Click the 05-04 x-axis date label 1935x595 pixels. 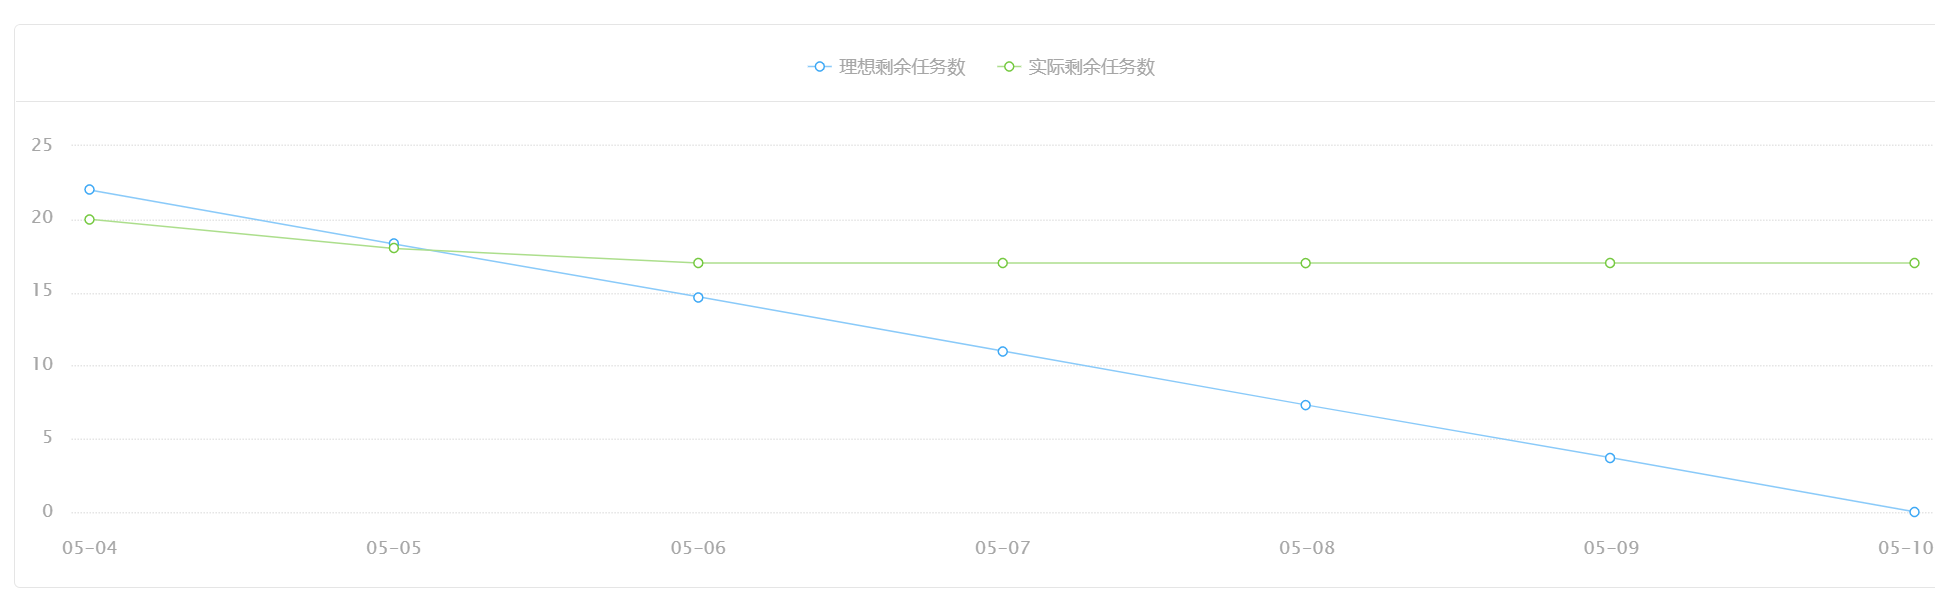pyautogui.click(x=90, y=548)
